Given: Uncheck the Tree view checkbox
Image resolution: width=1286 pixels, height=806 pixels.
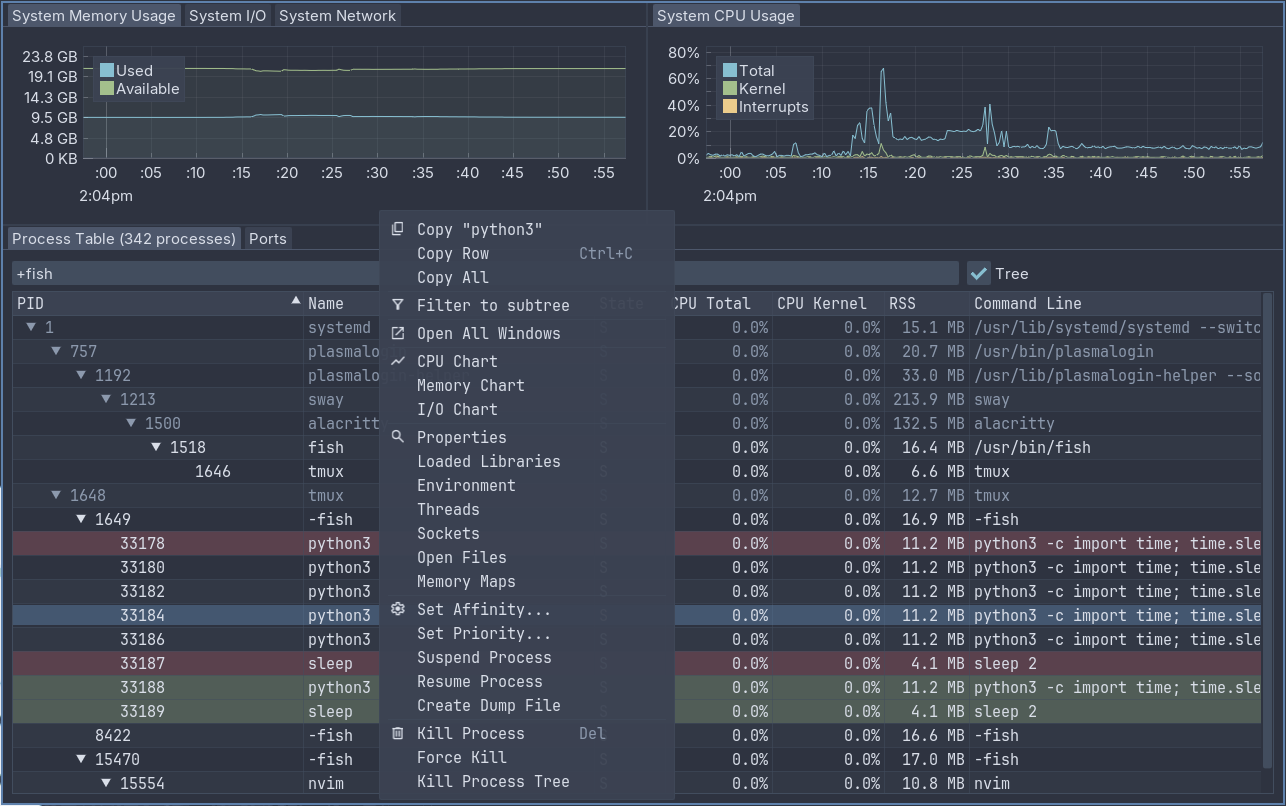Looking at the screenshot, I should 978,273.
